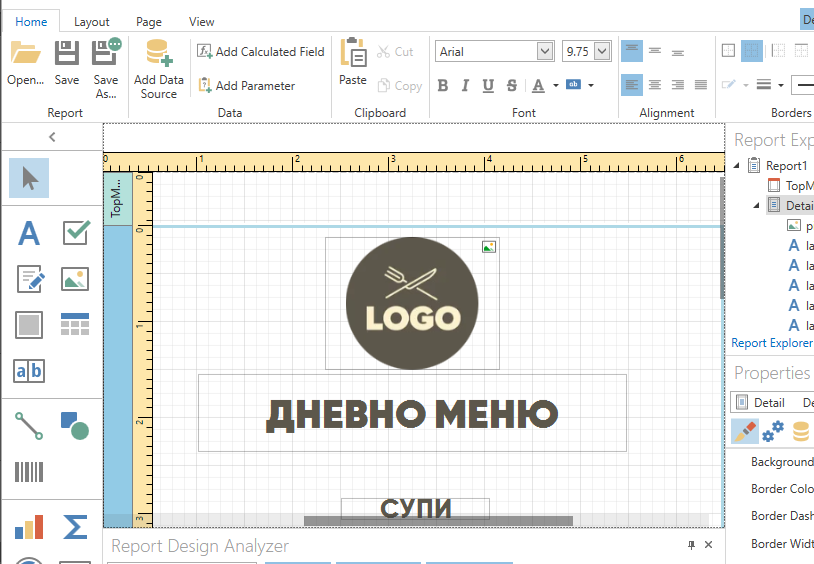The width and height of the screenshot is (814, 564).
Task: Open the Arial font name dropdown
Action: pyautogui.click(x=545, y=51)
